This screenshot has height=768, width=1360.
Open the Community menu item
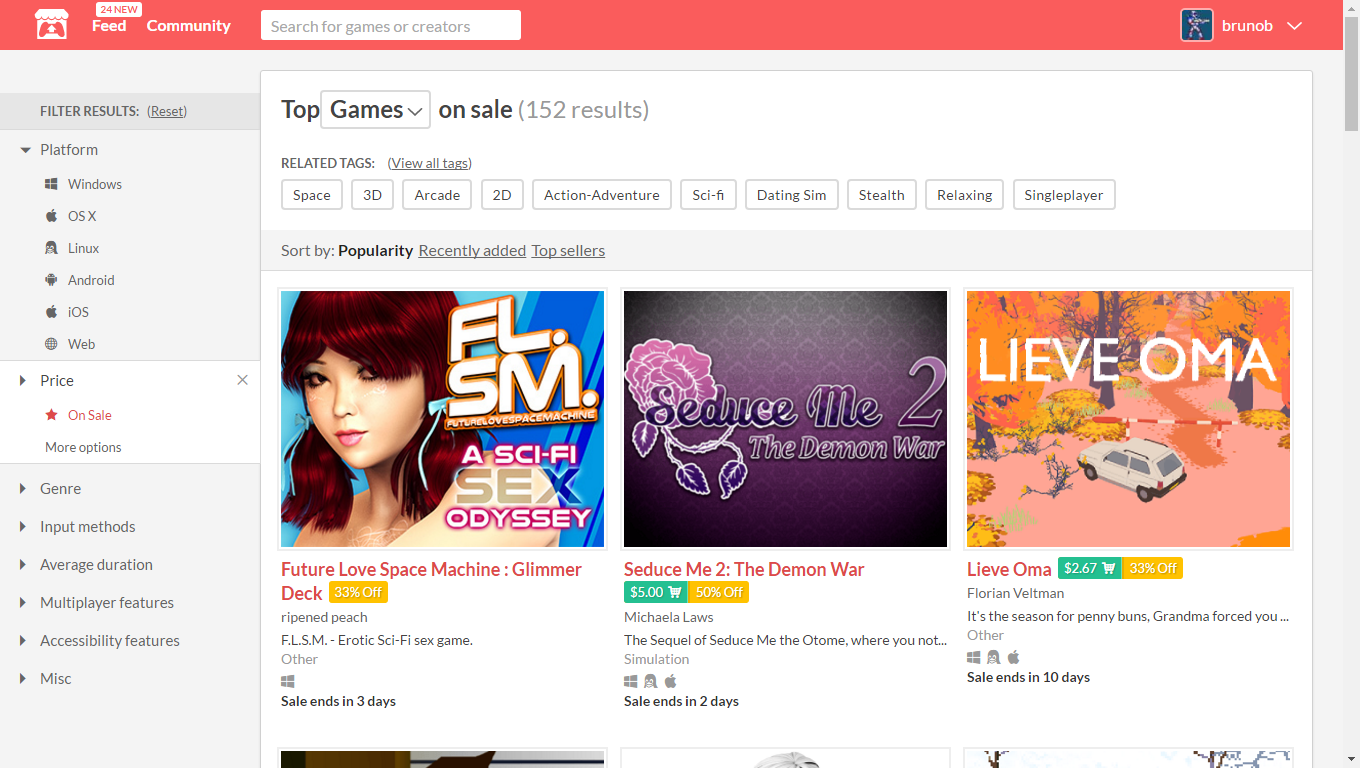click(x=188, y=26)
